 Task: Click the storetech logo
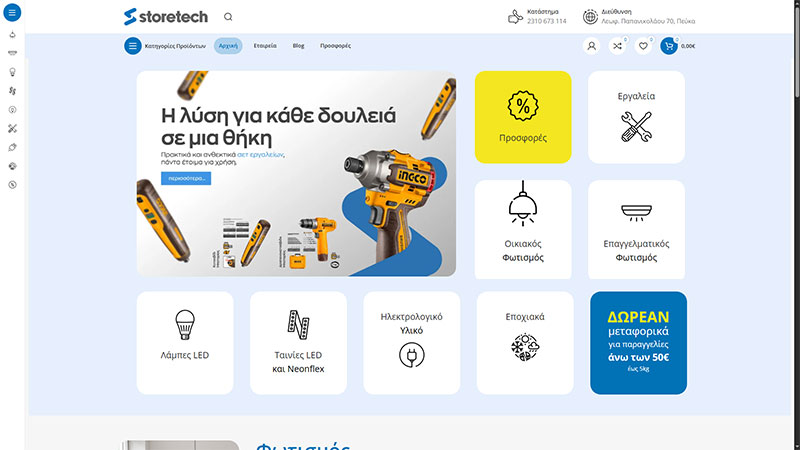click(166, 17)
